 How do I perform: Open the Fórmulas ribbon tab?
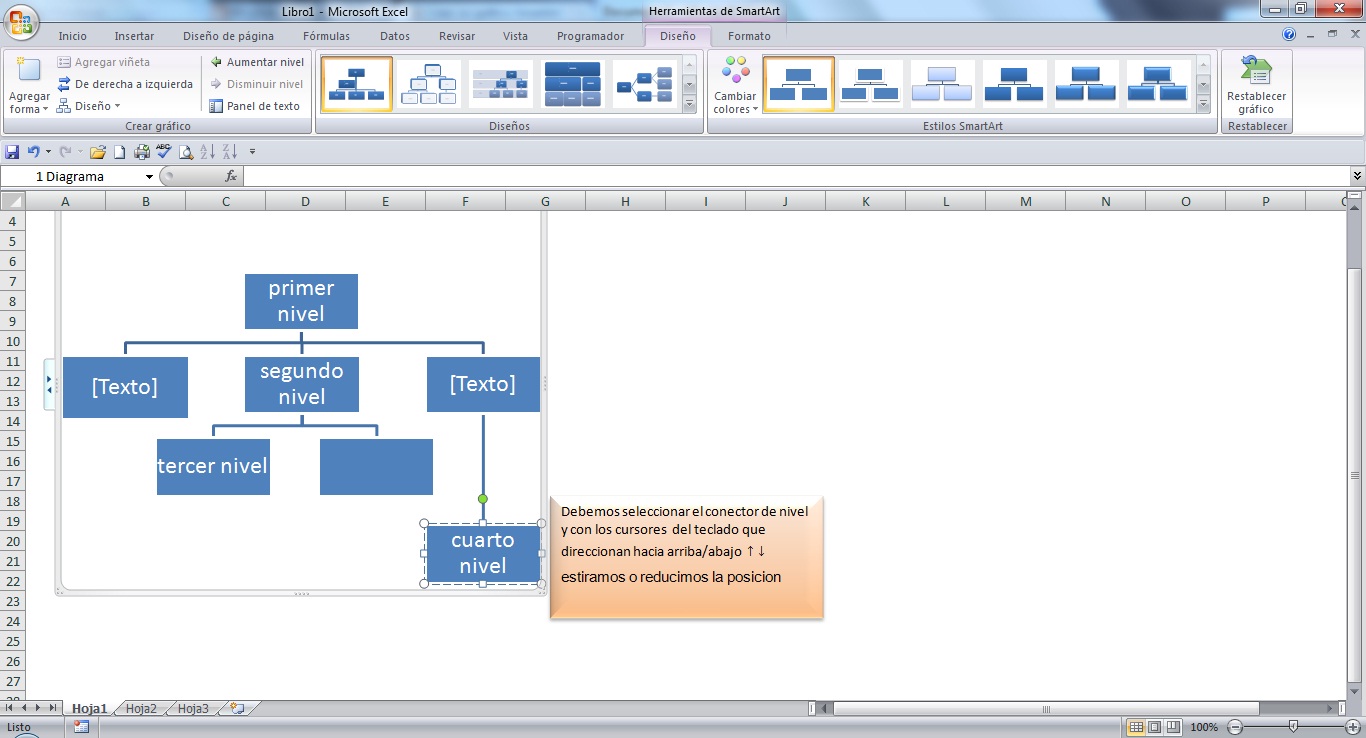326,36
